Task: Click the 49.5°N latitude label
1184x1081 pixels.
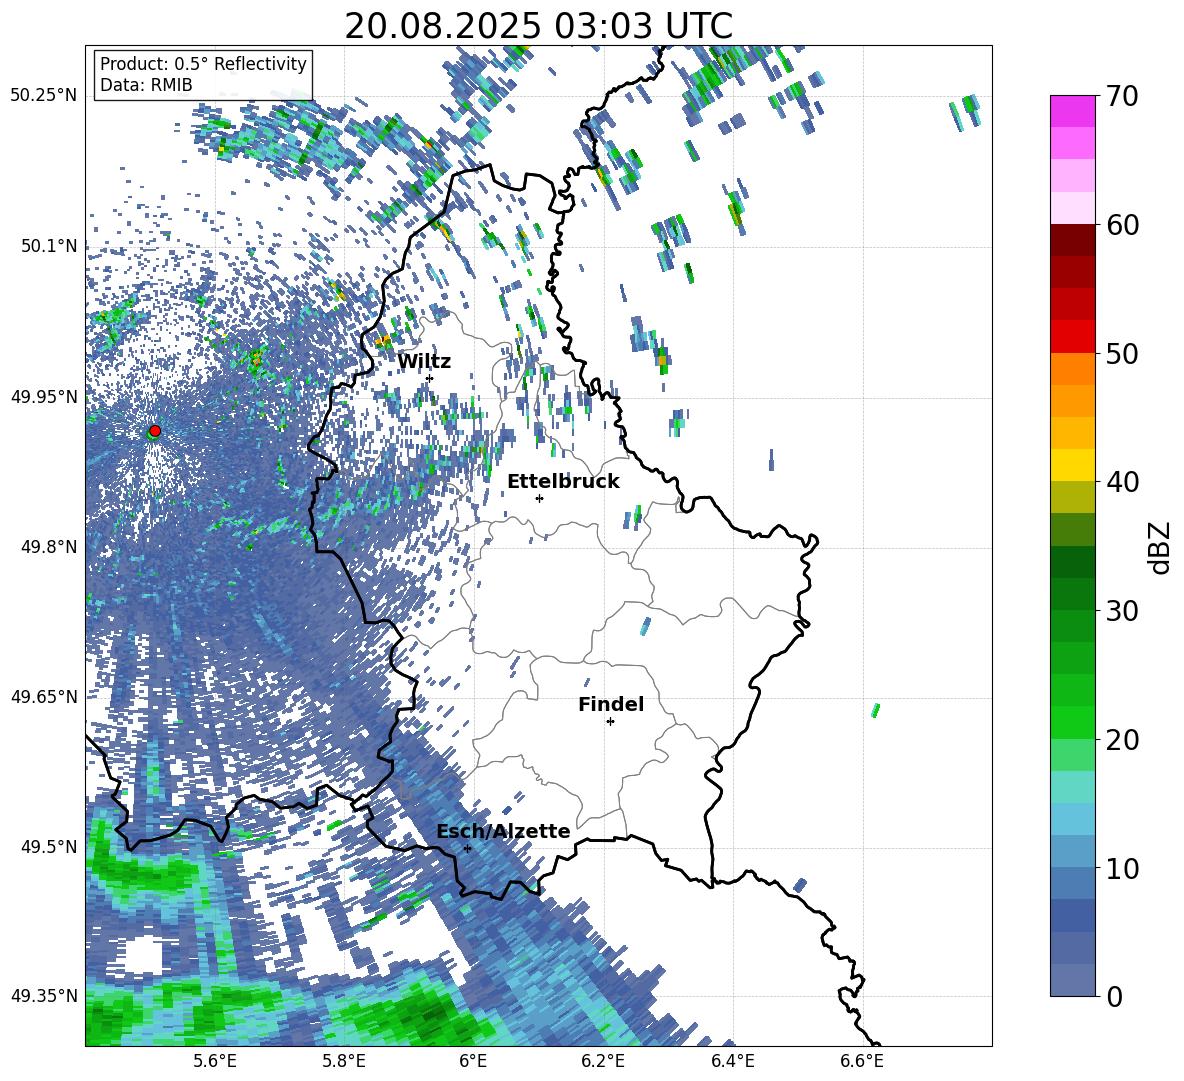Action: coord(49,846)
